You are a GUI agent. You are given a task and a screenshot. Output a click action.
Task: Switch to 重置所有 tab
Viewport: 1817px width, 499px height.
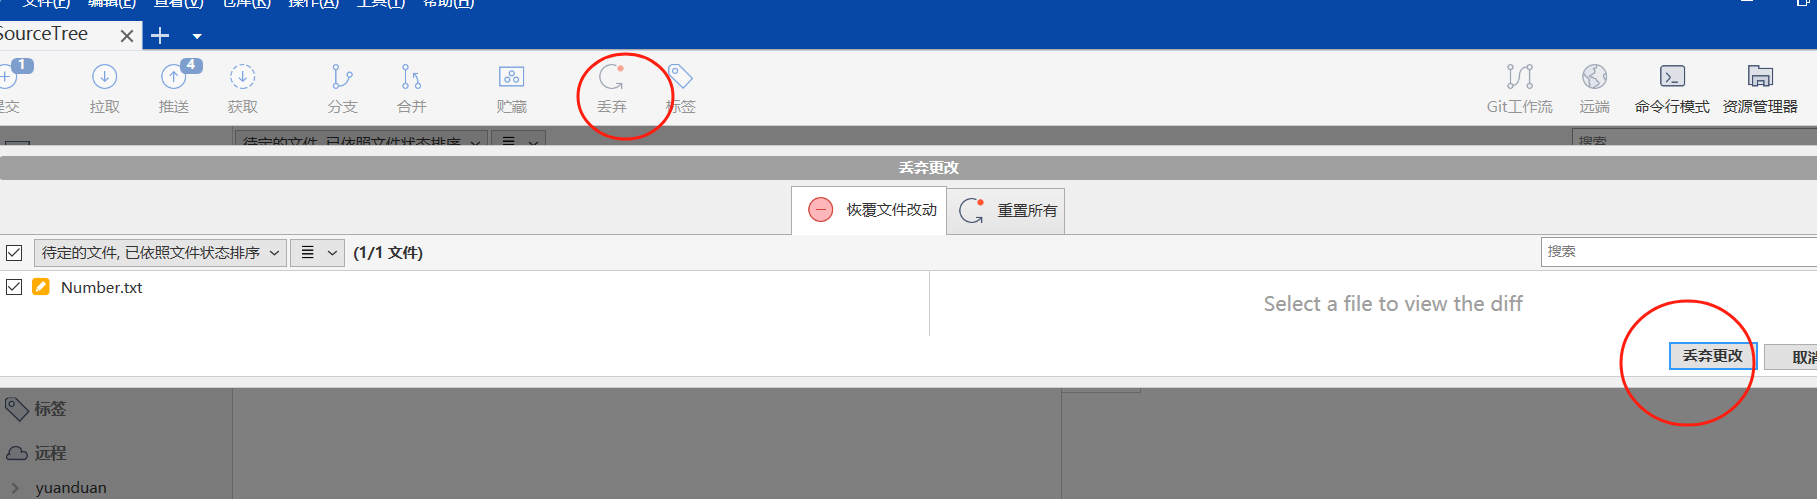(x=1006, y=211)
